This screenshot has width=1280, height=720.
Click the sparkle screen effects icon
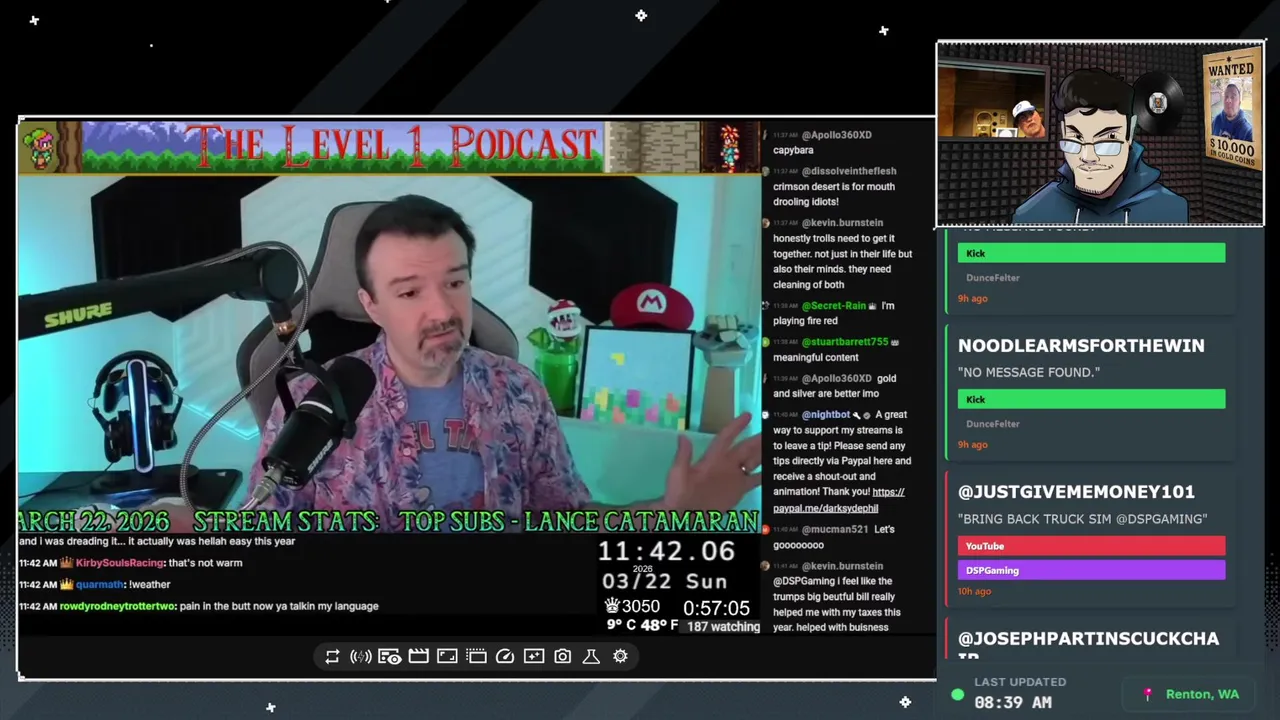pos(534,656)
